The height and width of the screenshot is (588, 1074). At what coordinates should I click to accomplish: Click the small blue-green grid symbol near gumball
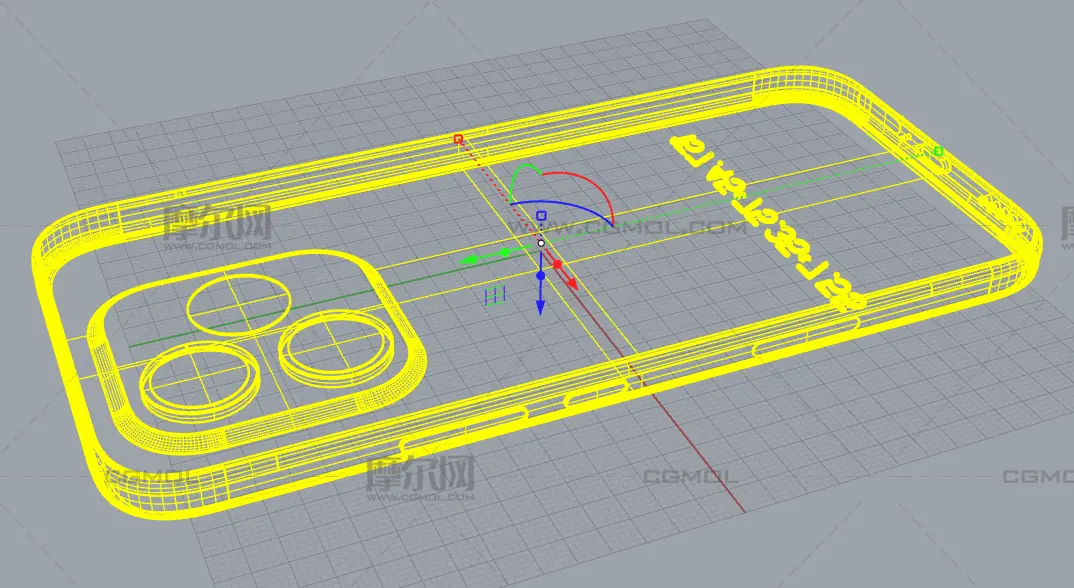click(496, 295)
